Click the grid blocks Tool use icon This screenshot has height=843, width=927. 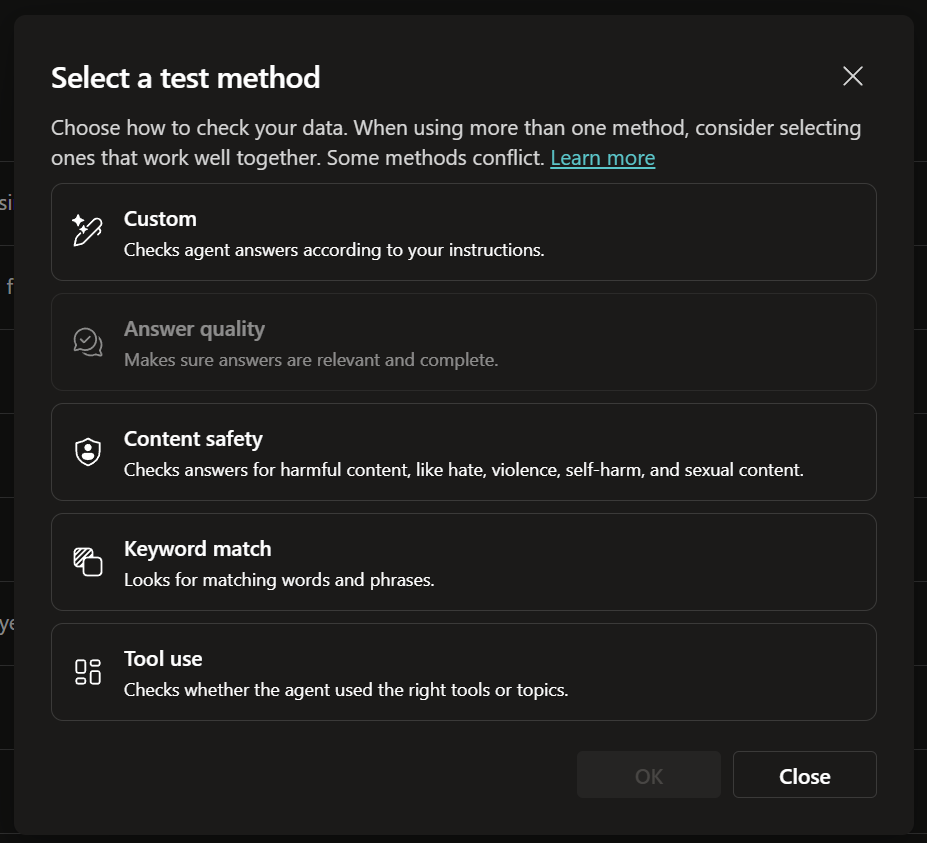(87, 672)
